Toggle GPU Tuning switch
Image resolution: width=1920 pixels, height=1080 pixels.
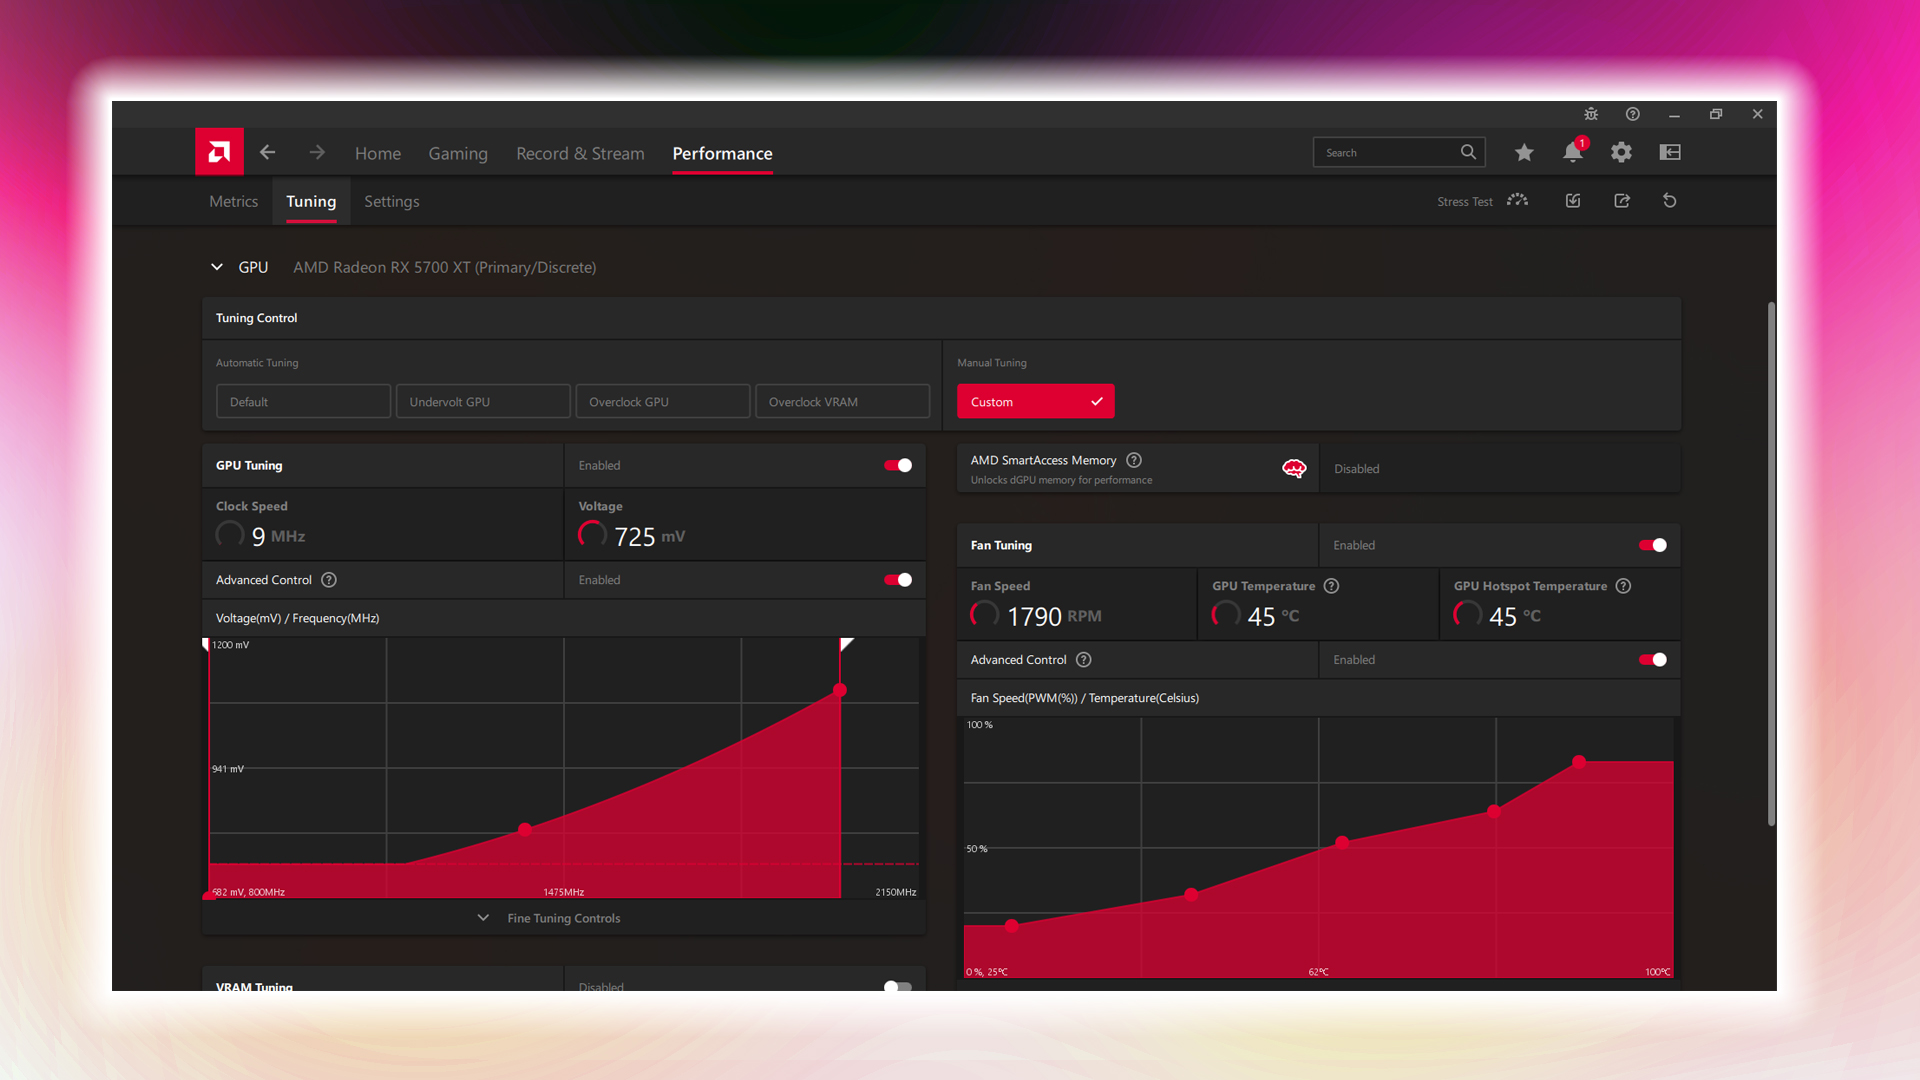coord(898,465)
